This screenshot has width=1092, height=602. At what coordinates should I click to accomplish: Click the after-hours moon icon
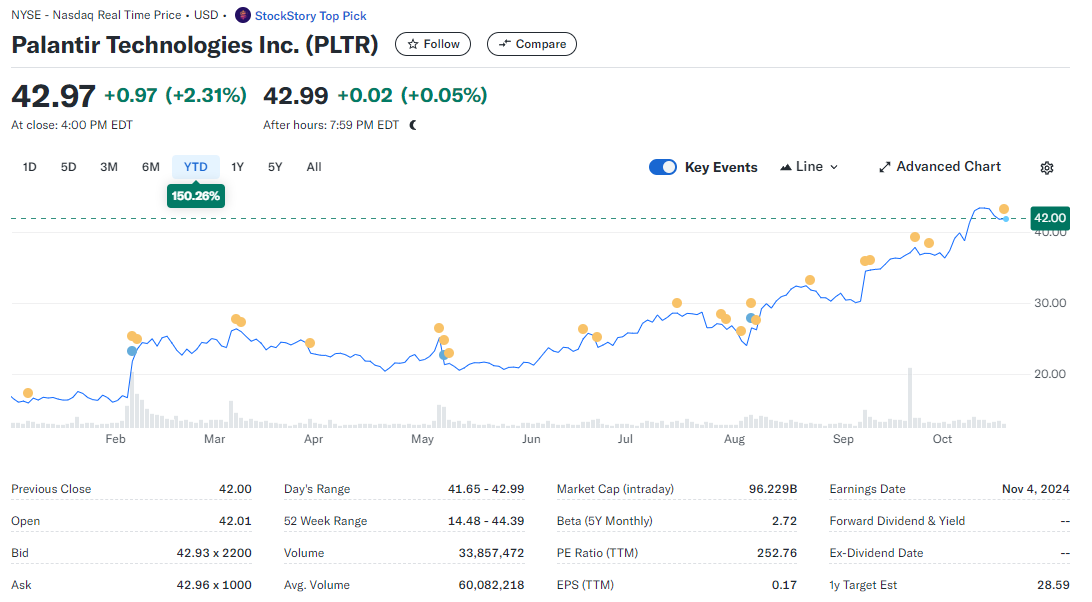413,125
